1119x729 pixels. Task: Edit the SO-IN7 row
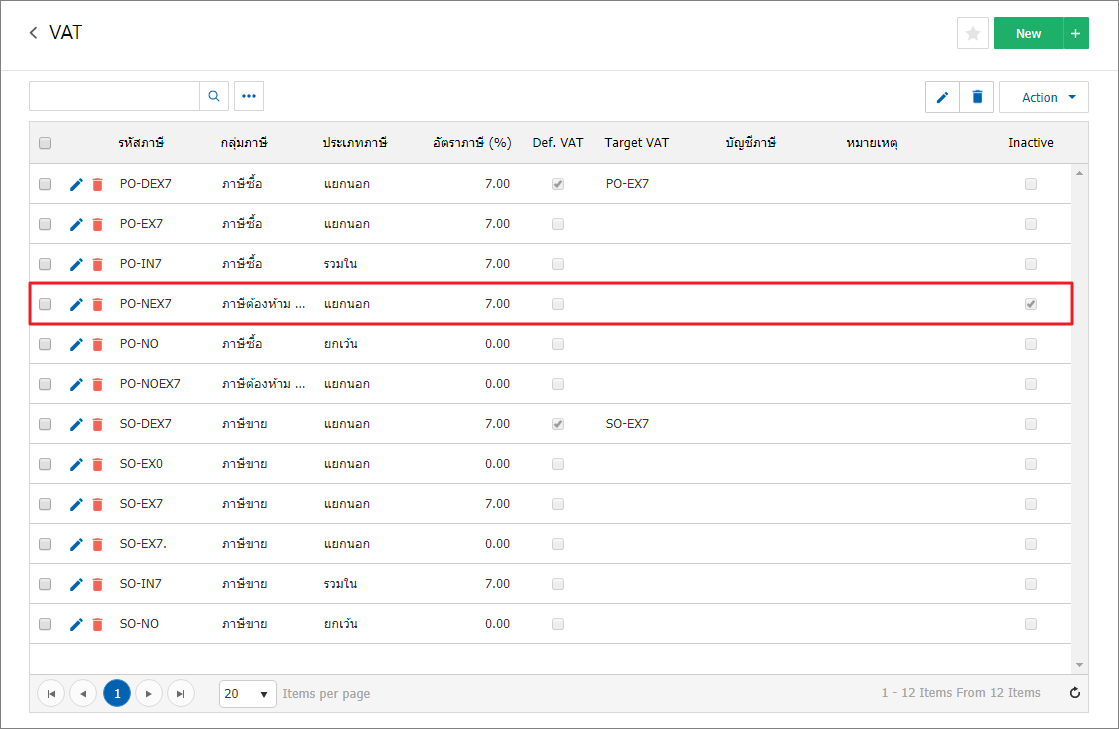coord(76,584)
